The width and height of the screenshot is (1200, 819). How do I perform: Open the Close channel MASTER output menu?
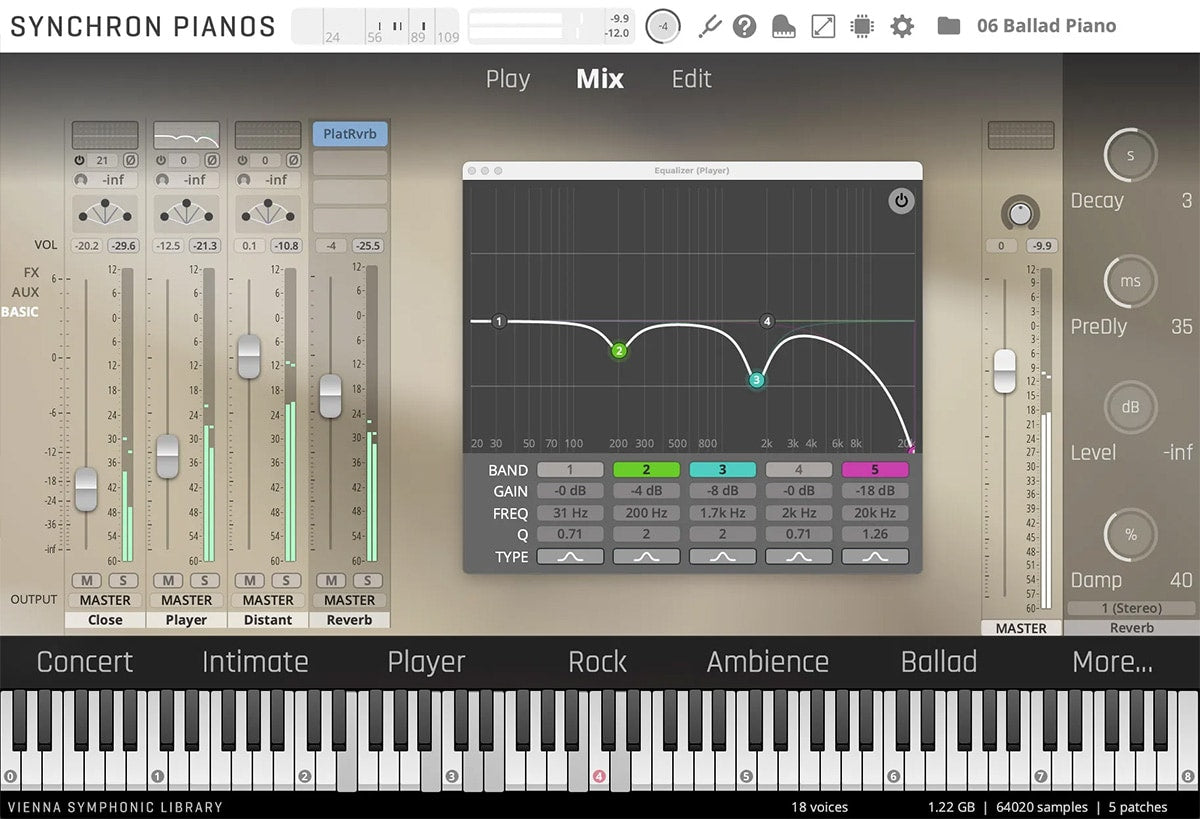(x=105, y=600)
